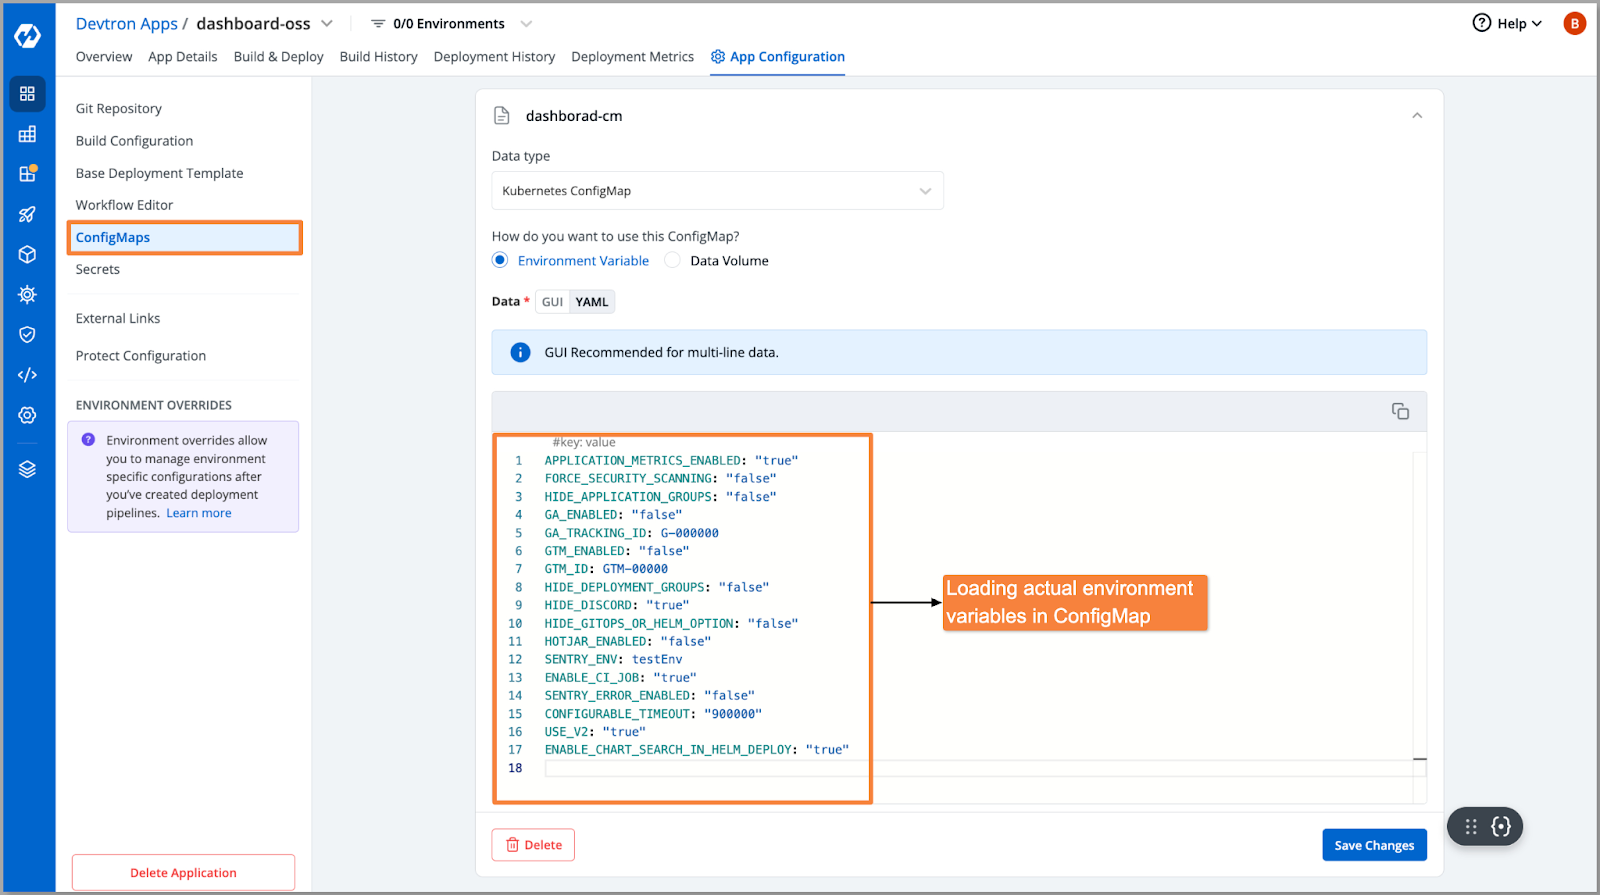
Task: Open the dashboard-oss app selector dropdown
Action: coord(327,23)
